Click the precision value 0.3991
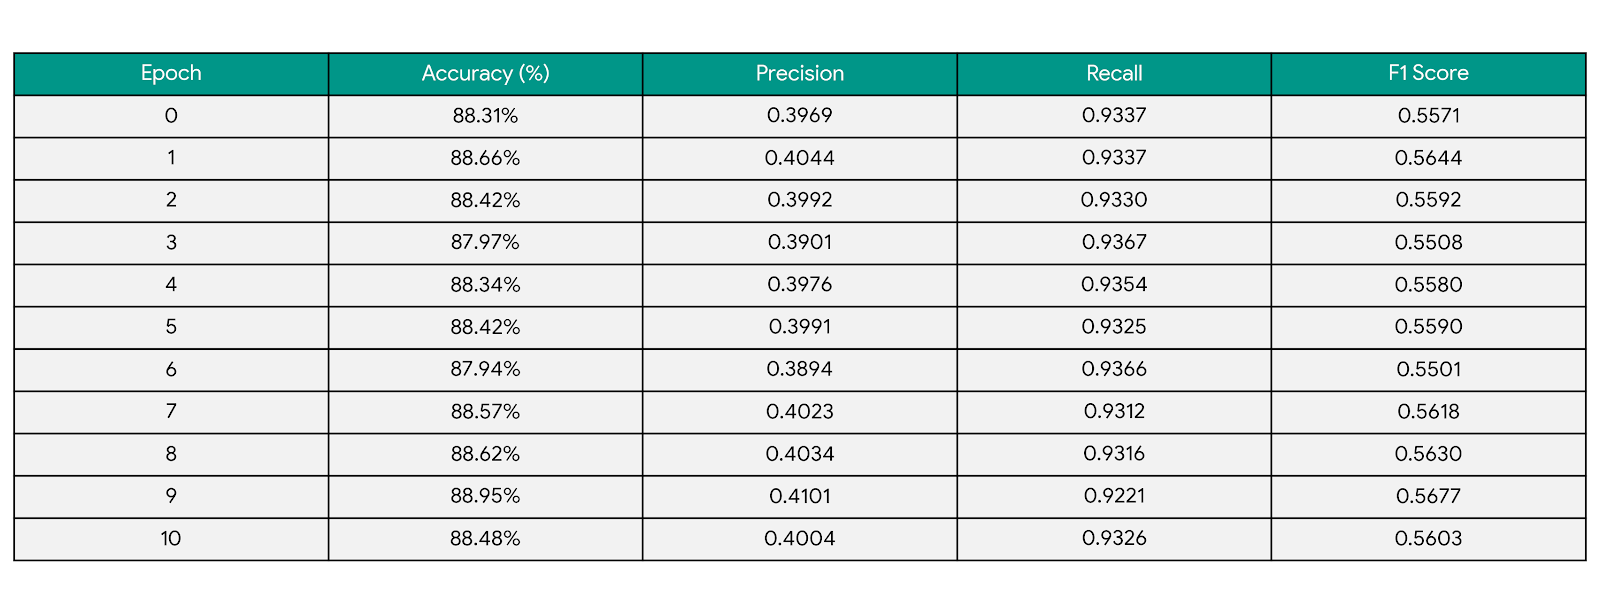This screenshot has height=614, width=1600. [x=799, y=327]
